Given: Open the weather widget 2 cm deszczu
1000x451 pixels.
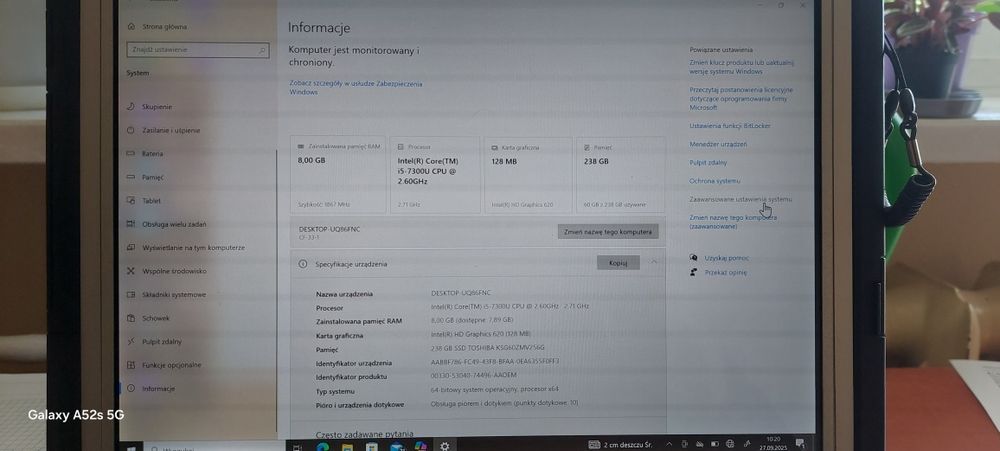Looking at the screenshot, I should click(x=621, y=444).
